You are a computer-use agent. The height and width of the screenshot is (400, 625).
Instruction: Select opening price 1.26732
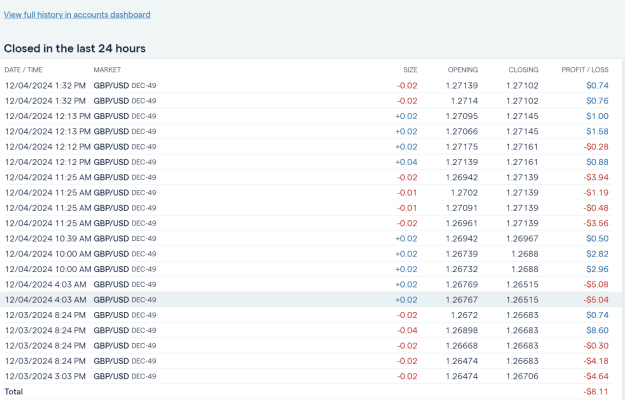tap(462, 269)
